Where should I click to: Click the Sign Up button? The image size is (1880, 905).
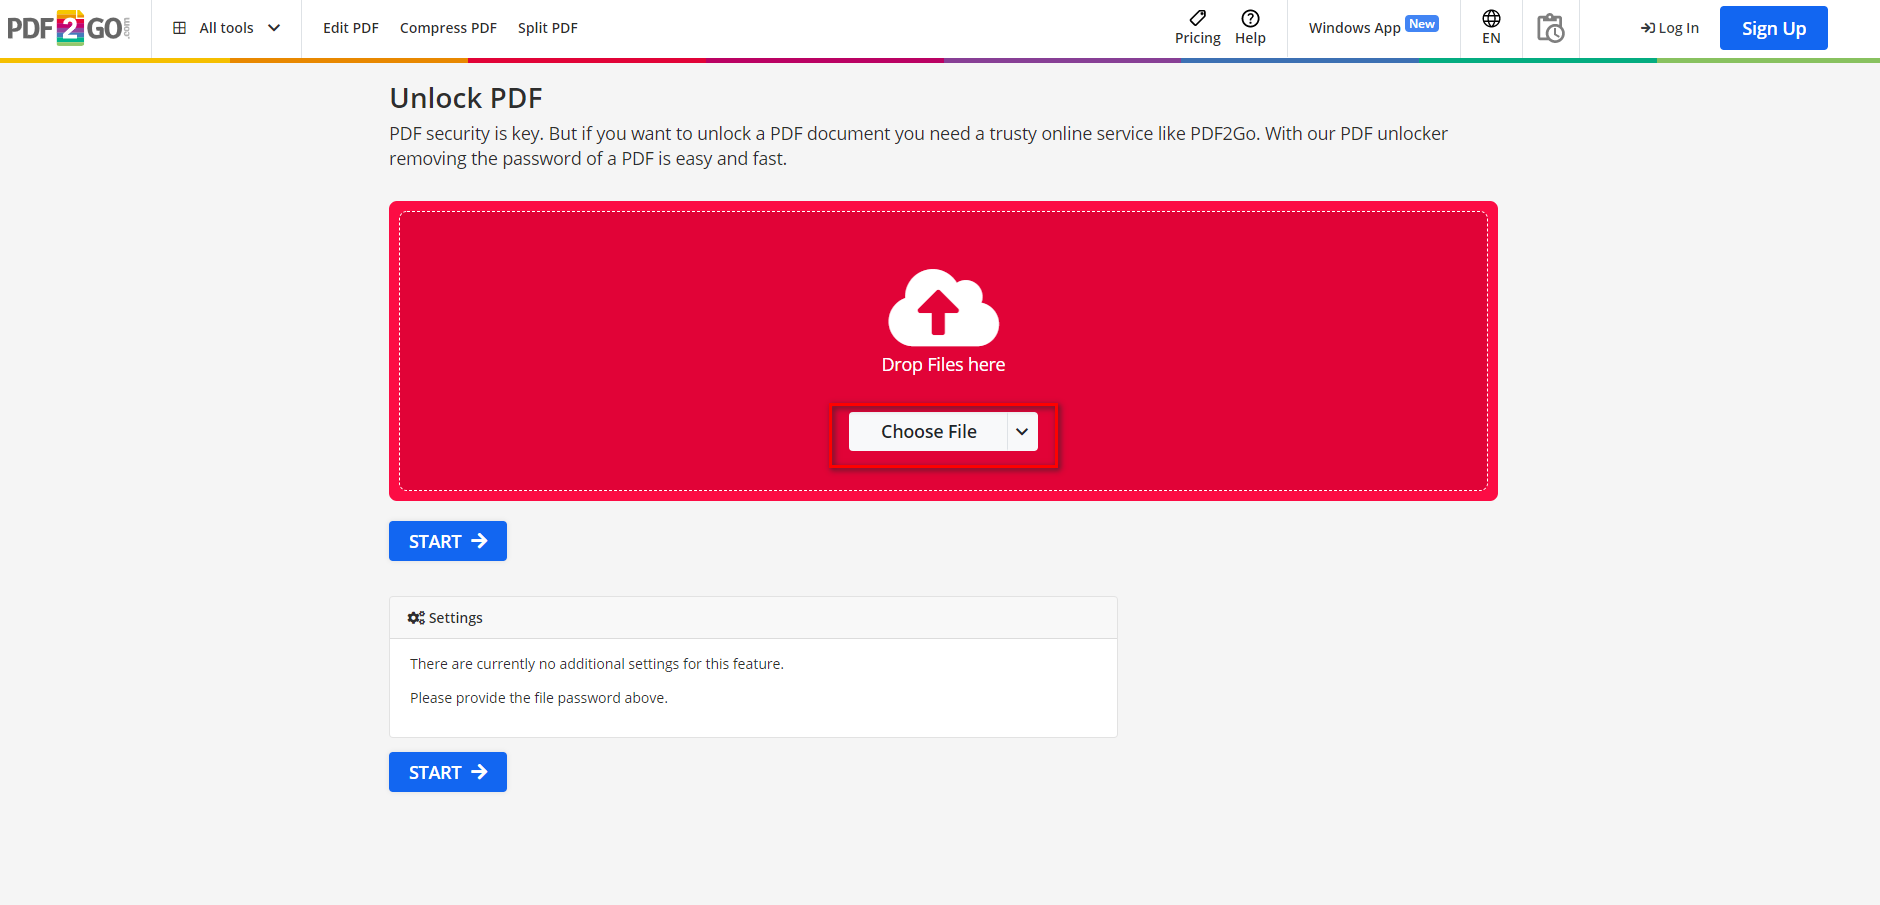[1773, 28]
